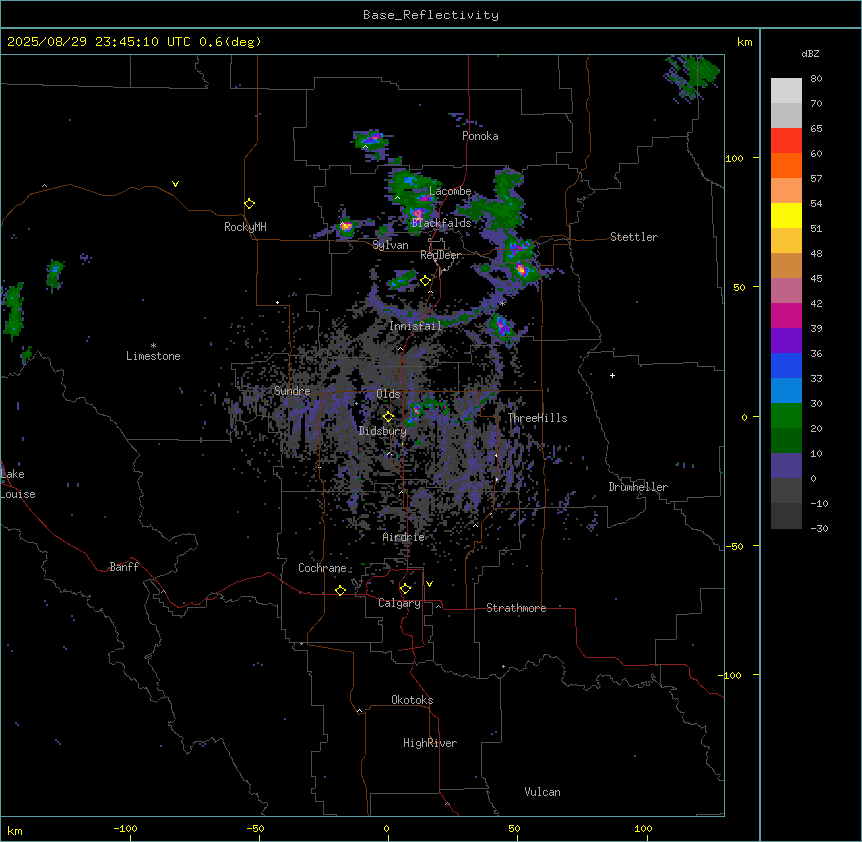The image size is (862, 842).
Task: Select the Didsbury label
Action: (x=383, y=431)
